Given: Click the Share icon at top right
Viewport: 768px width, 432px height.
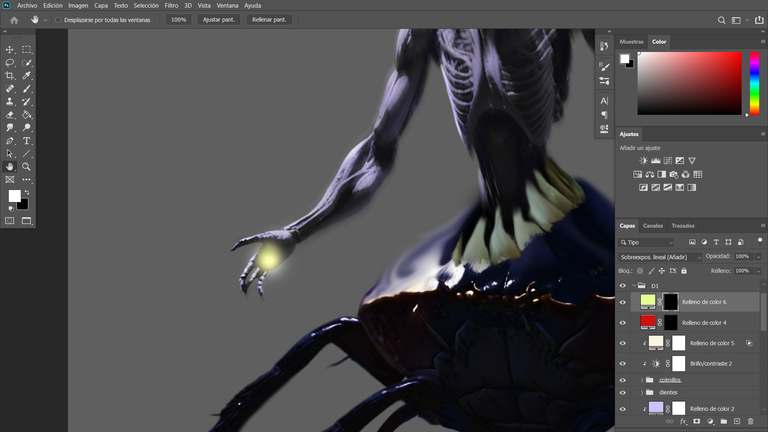Looking at the screenshot, I should [759, 20].
